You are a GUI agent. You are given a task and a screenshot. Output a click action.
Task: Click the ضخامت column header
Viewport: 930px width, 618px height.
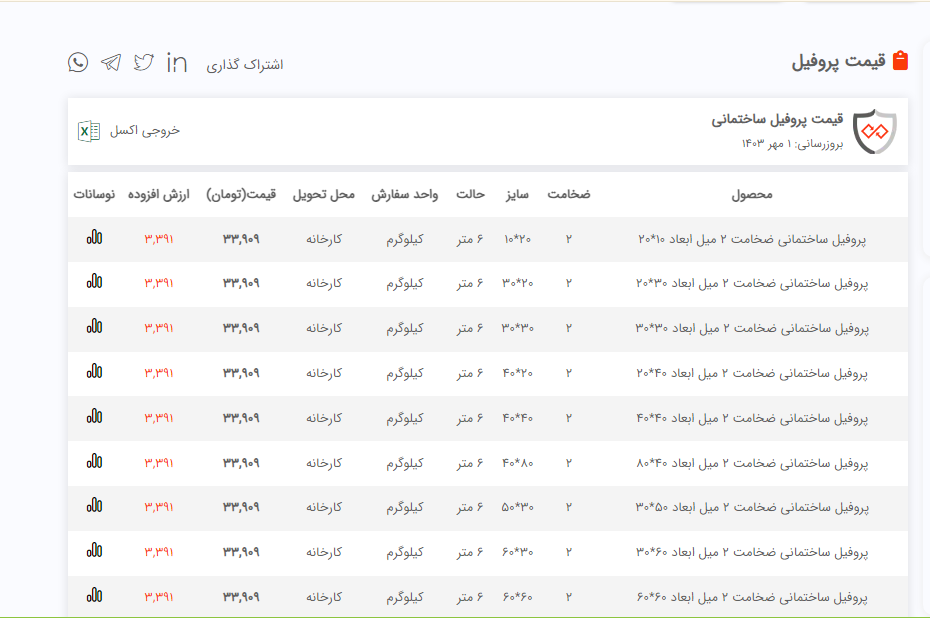point(568,194)
